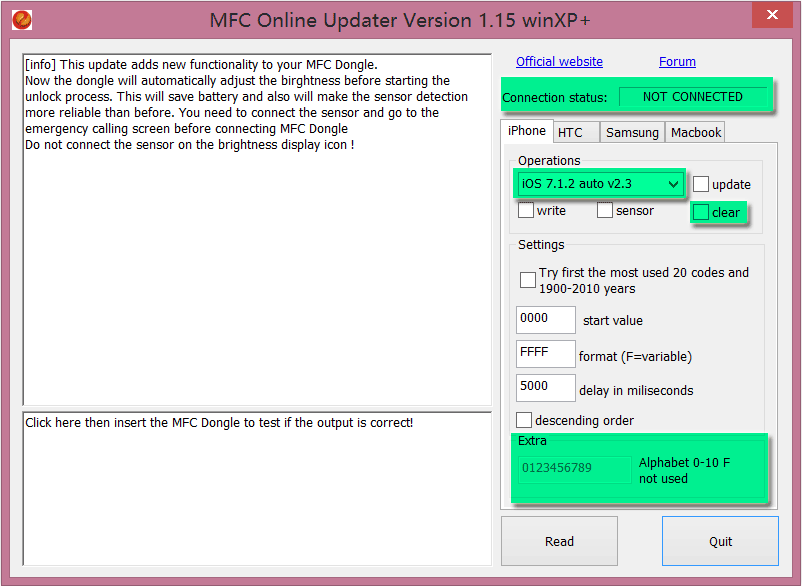Click the start value field
This screenshot has height=586, width=802.
(545, 319)
